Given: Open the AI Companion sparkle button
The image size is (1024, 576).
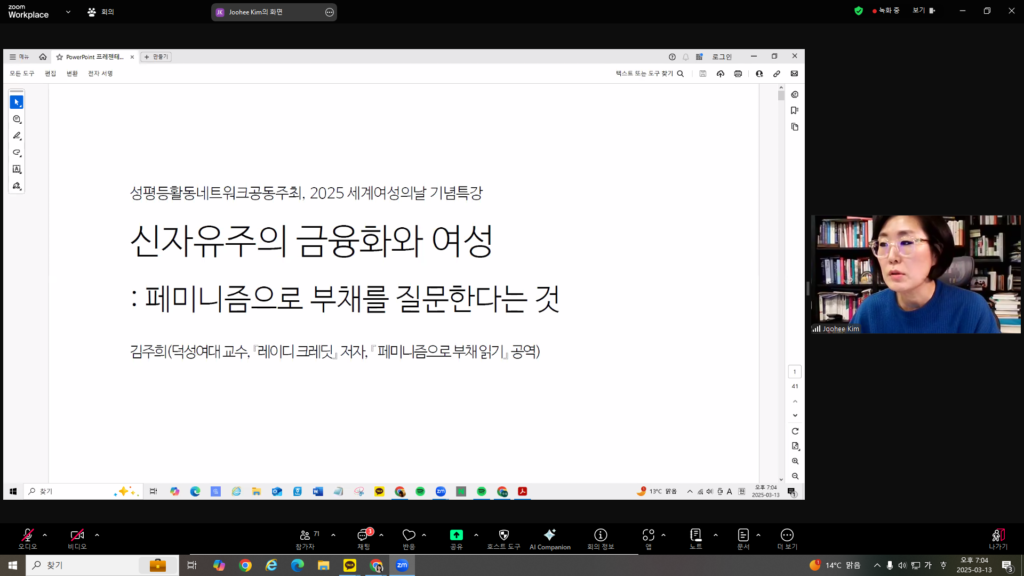Looking at the screenshot, I should [550, 538].
